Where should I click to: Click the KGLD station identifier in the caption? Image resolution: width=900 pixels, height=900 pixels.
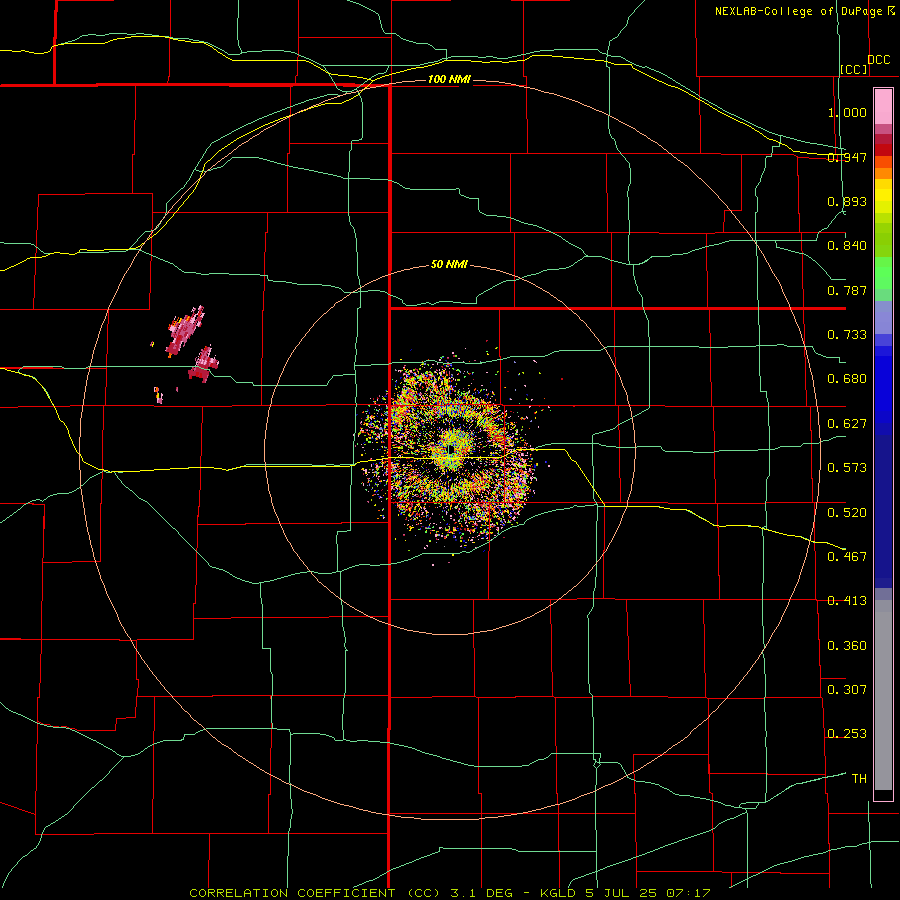557,893
